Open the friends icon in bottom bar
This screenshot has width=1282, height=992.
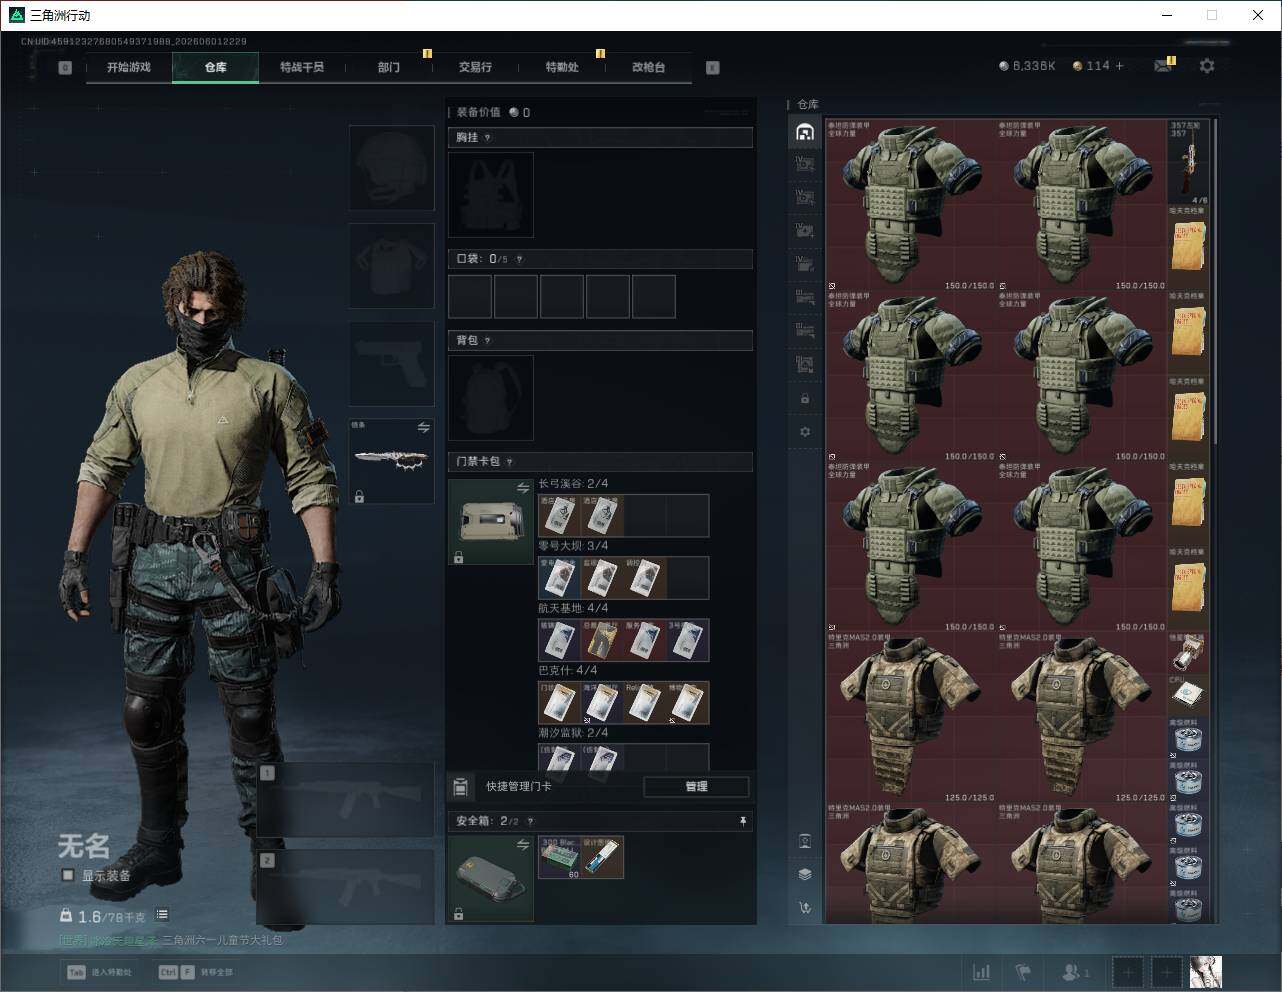[x=1075, y=972]
